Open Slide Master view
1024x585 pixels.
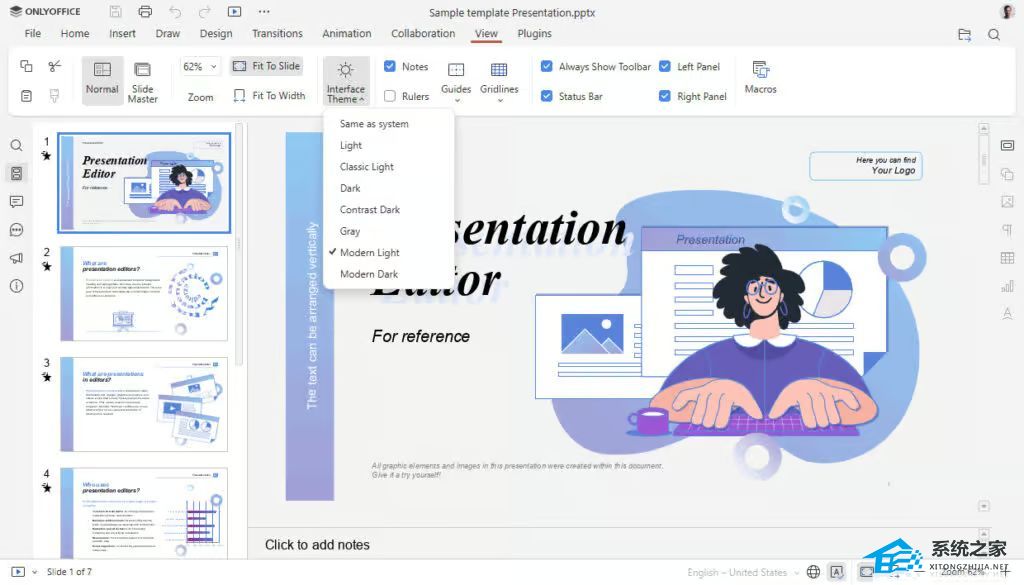click(x=142, y=81)
